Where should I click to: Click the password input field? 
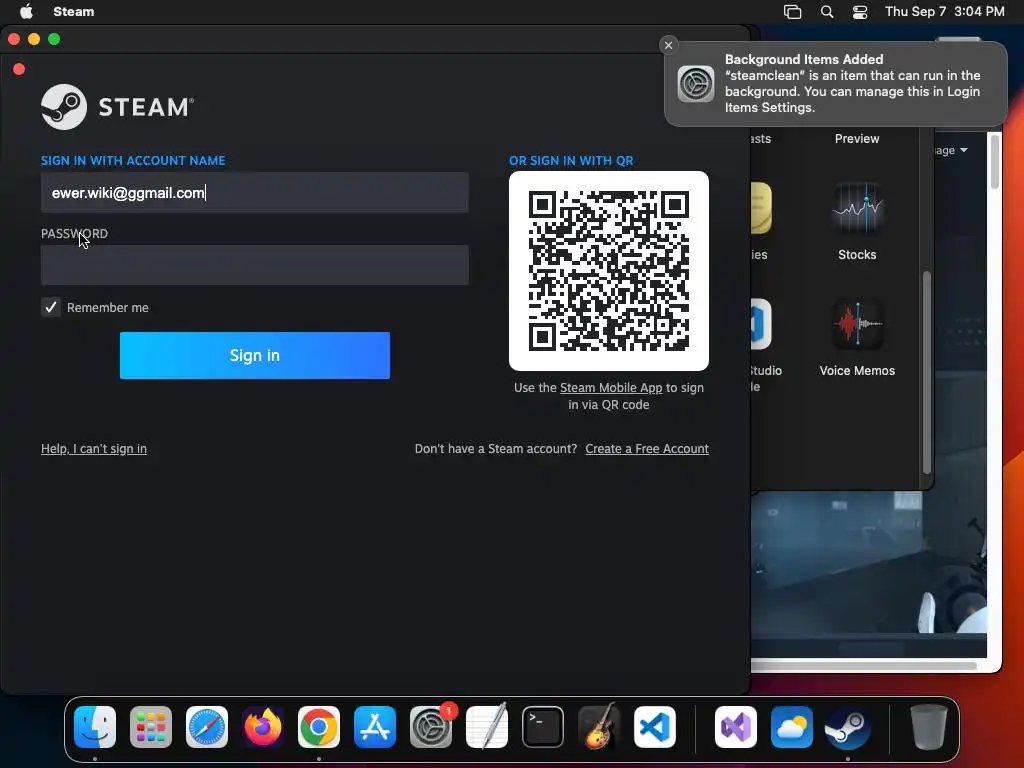click(x=255, y=265)
